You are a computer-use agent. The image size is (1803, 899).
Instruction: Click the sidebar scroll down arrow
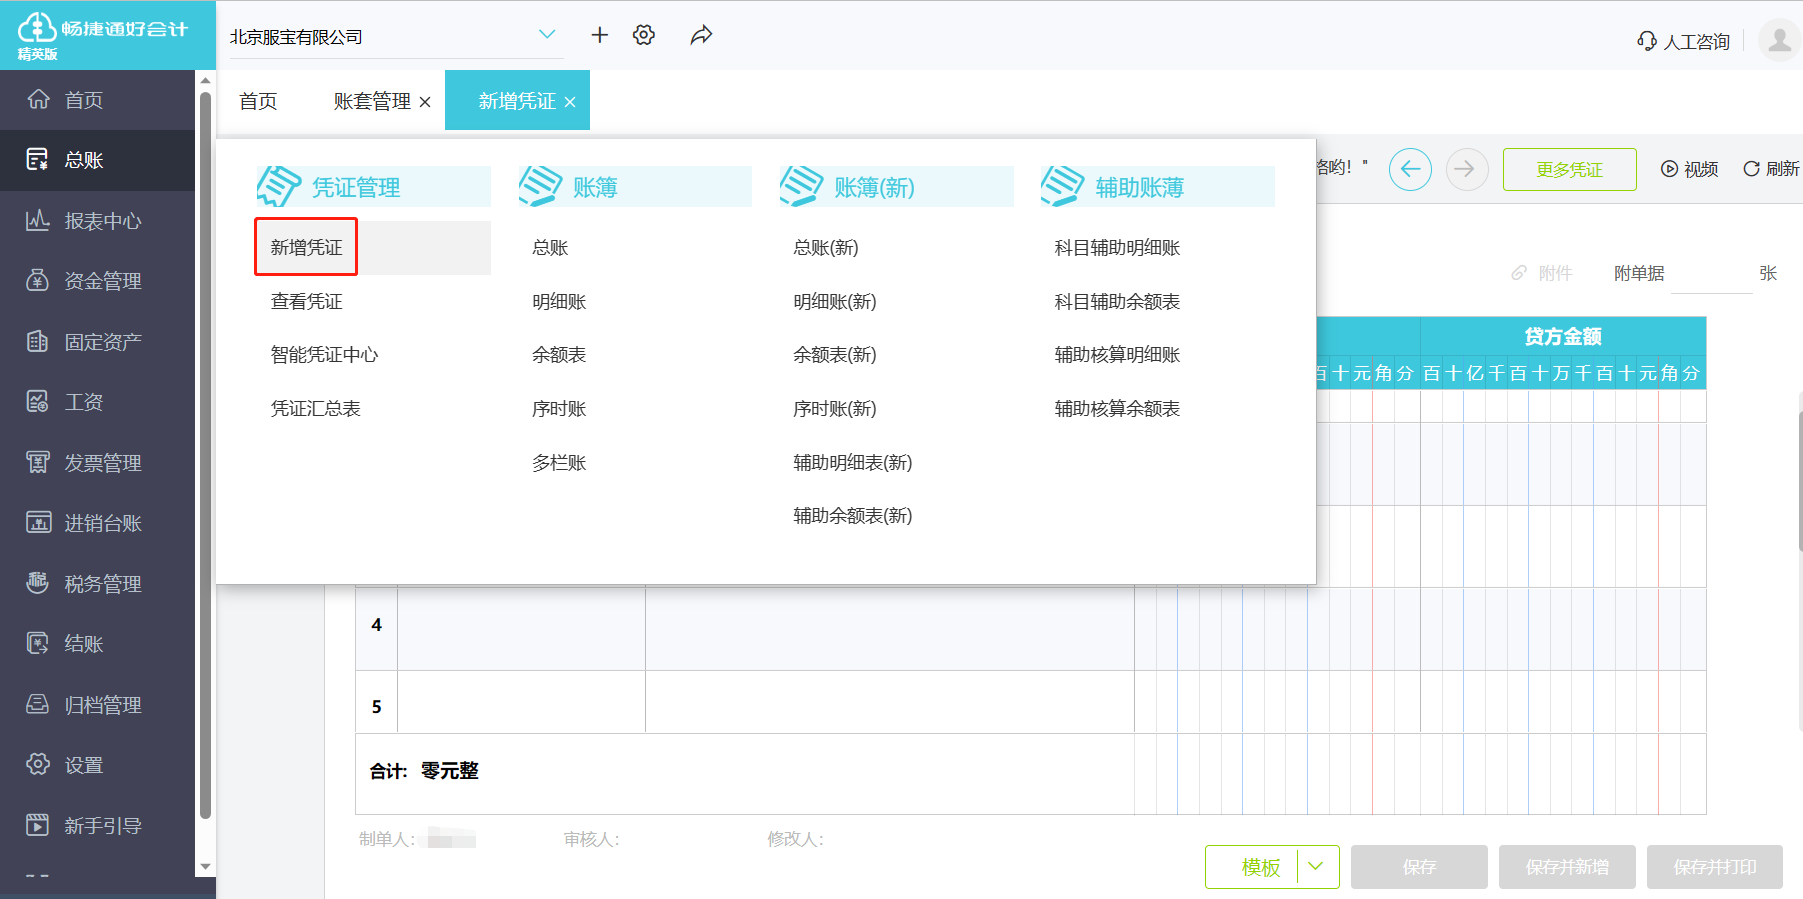click(x=205, y=867)
